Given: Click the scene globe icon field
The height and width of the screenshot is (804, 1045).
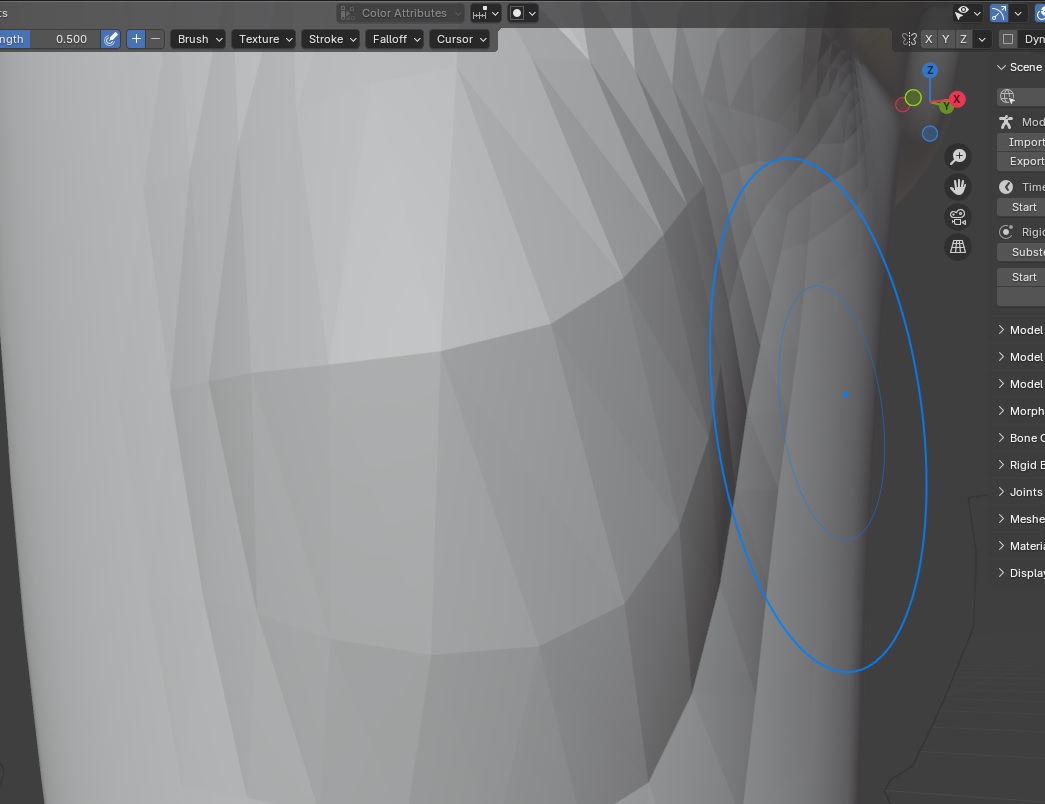Looking at the screenshot, I should (x=1021, y=97).
